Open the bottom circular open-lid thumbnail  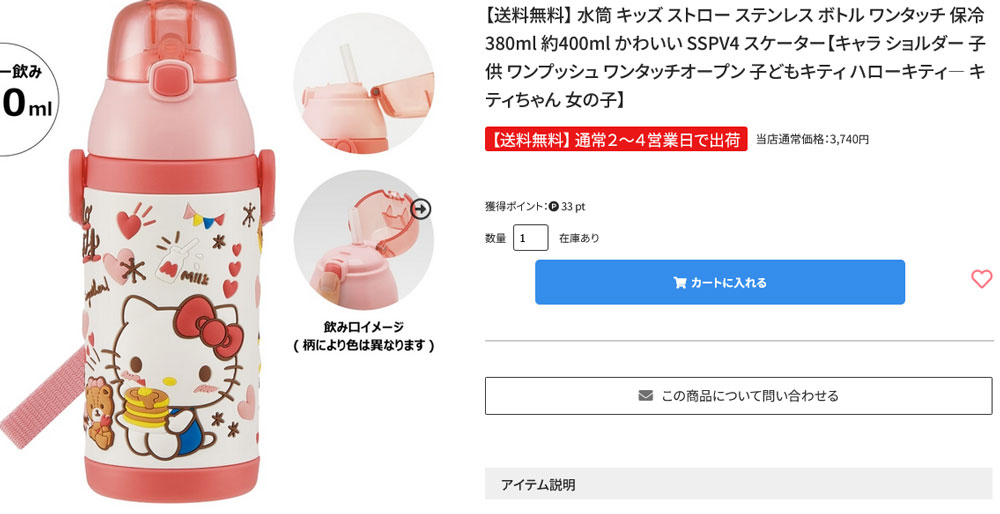pyautogui.click(x=363, y=240)
